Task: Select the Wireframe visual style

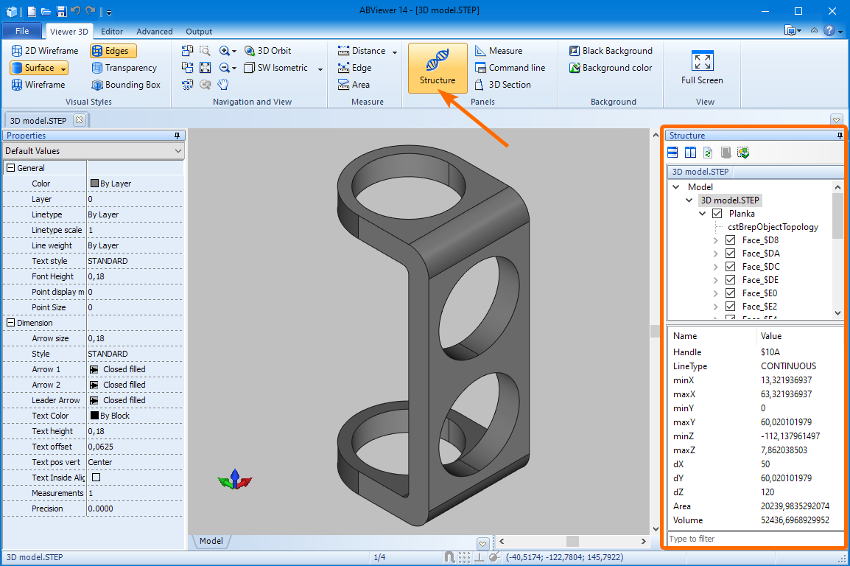Action: [38, 85]
